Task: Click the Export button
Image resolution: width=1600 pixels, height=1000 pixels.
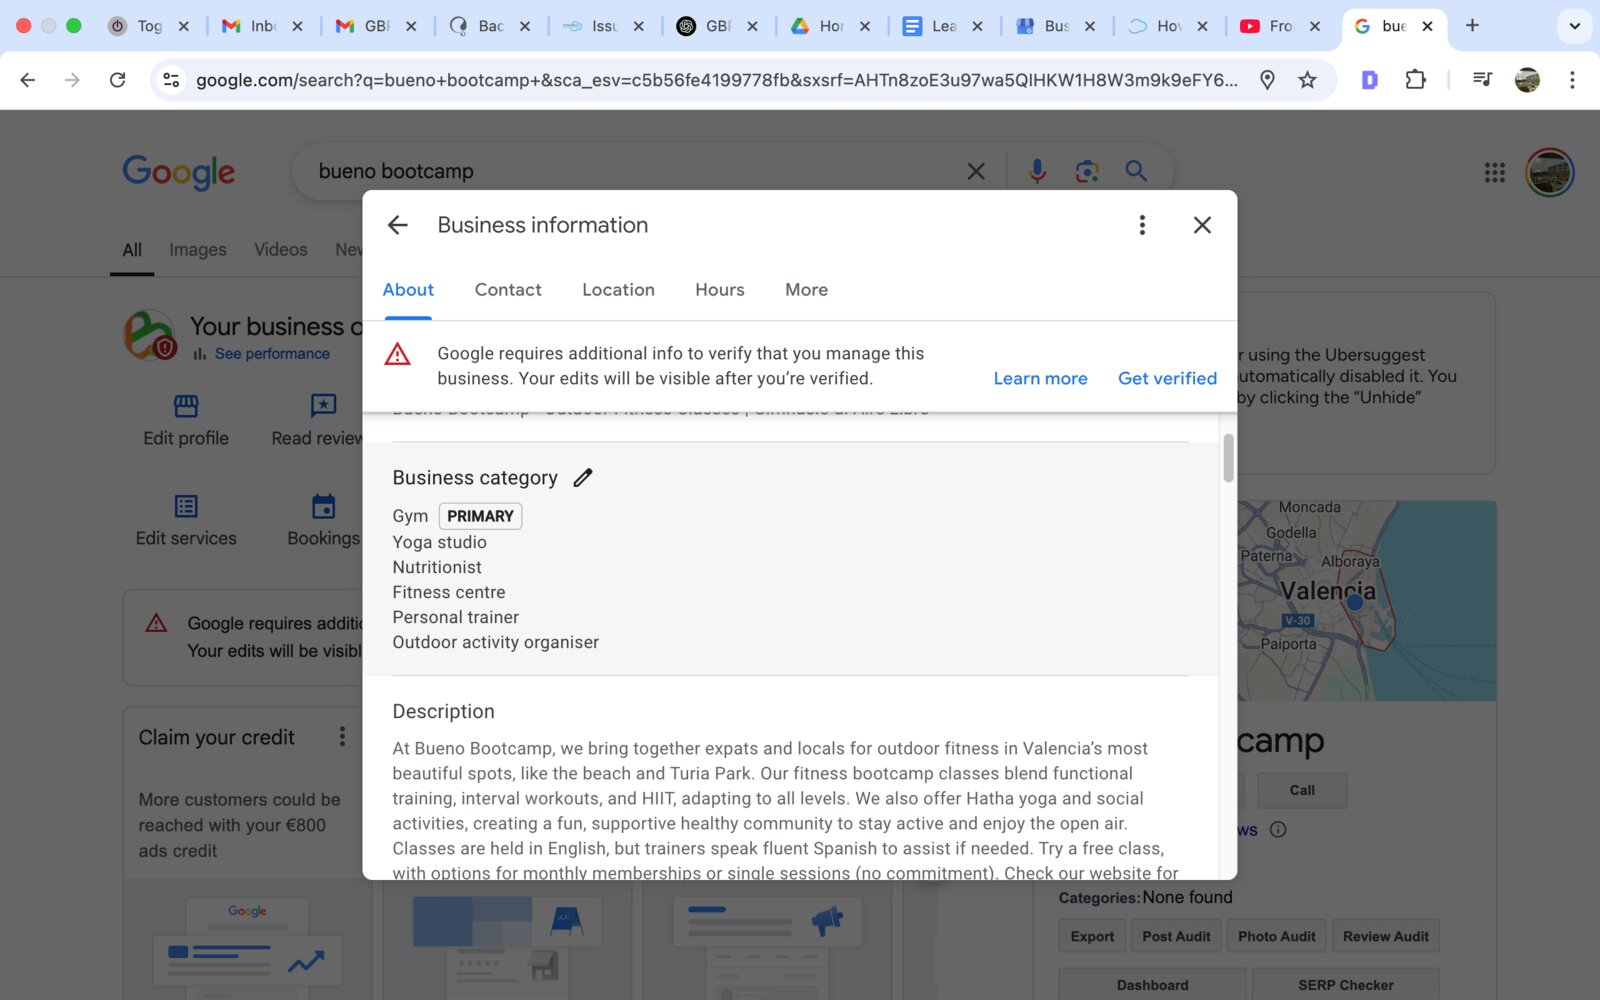Action: coord(1092,937)
